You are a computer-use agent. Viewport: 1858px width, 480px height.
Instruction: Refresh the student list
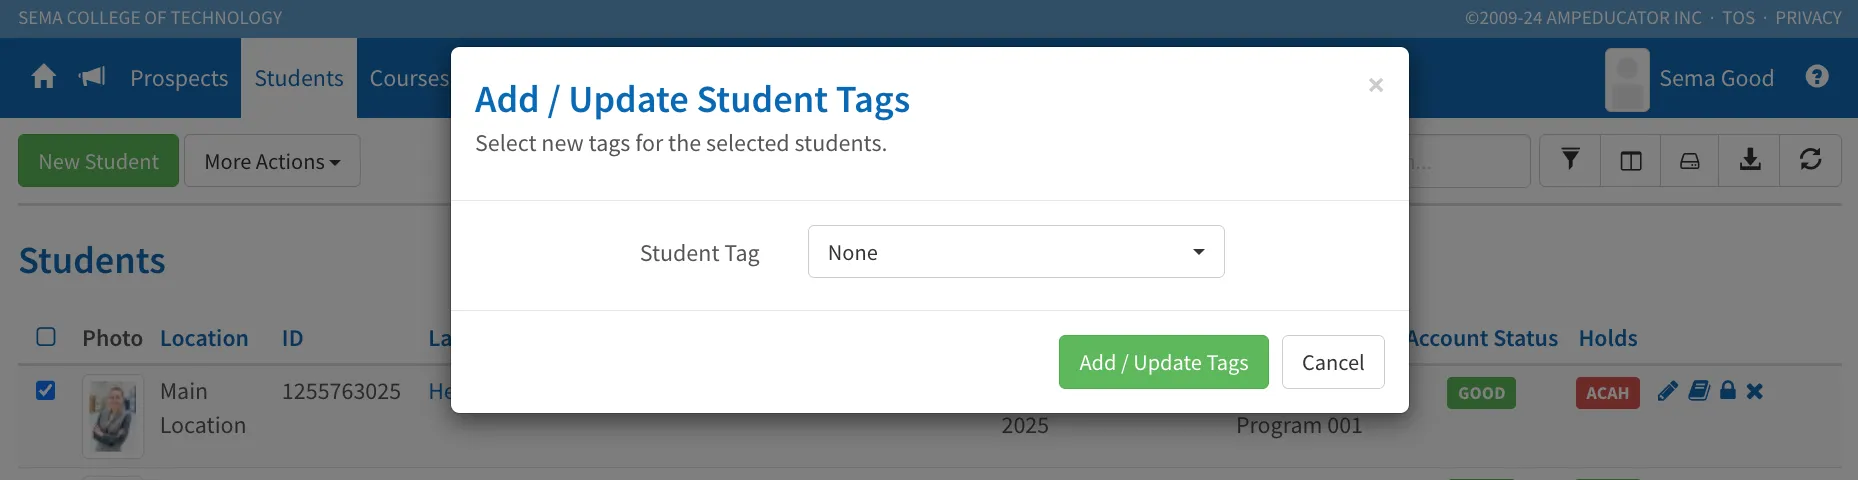(1810, 160)
